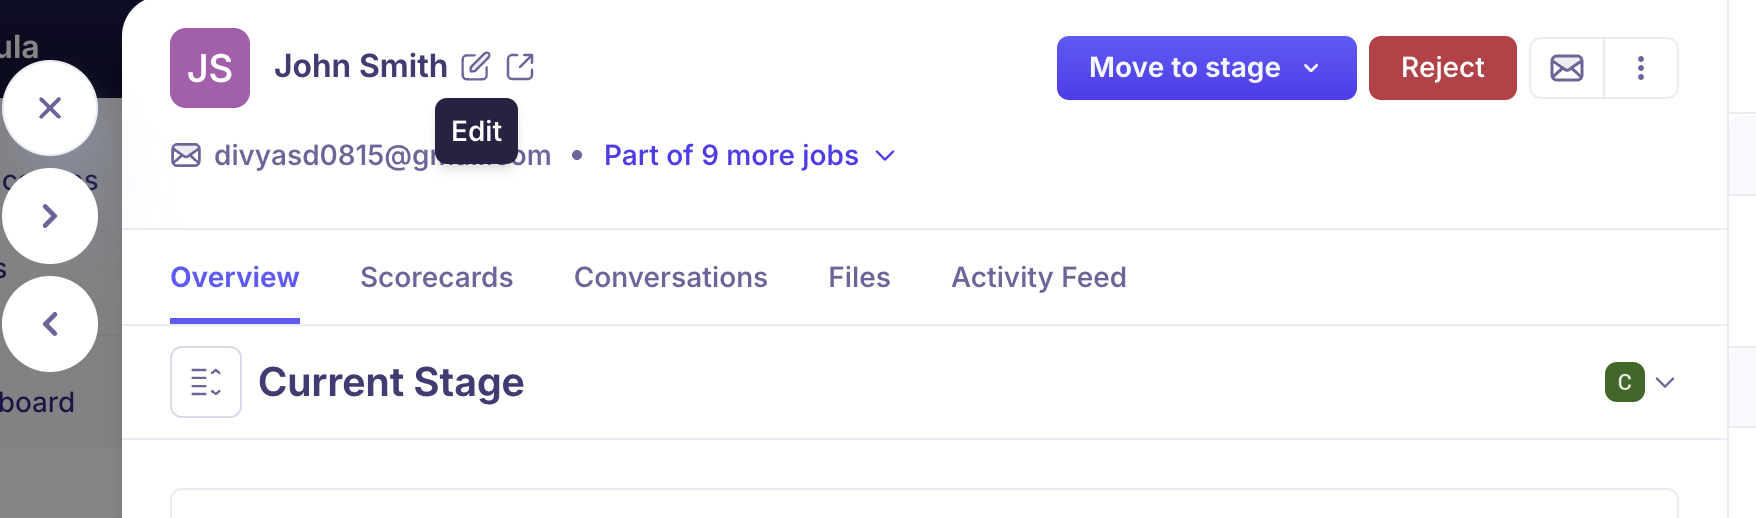Close the candidate panel with X button

tap(50, 108)
